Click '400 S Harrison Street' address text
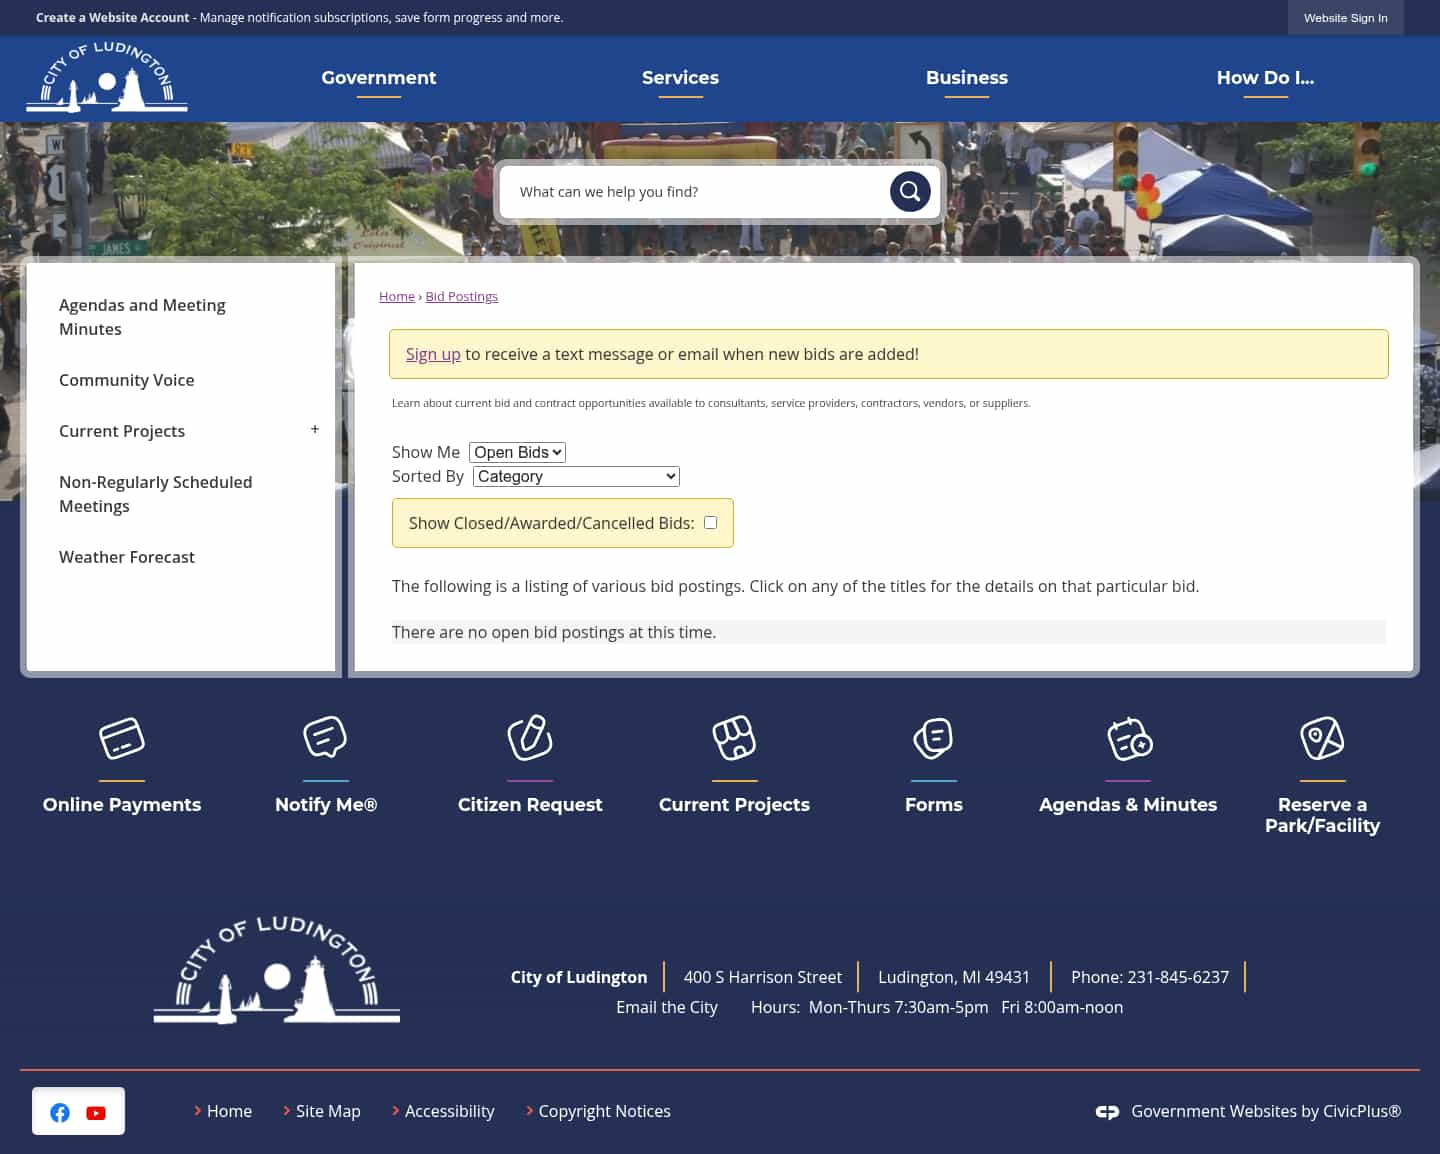The image size is (1440, 1154). coord(763,977)
